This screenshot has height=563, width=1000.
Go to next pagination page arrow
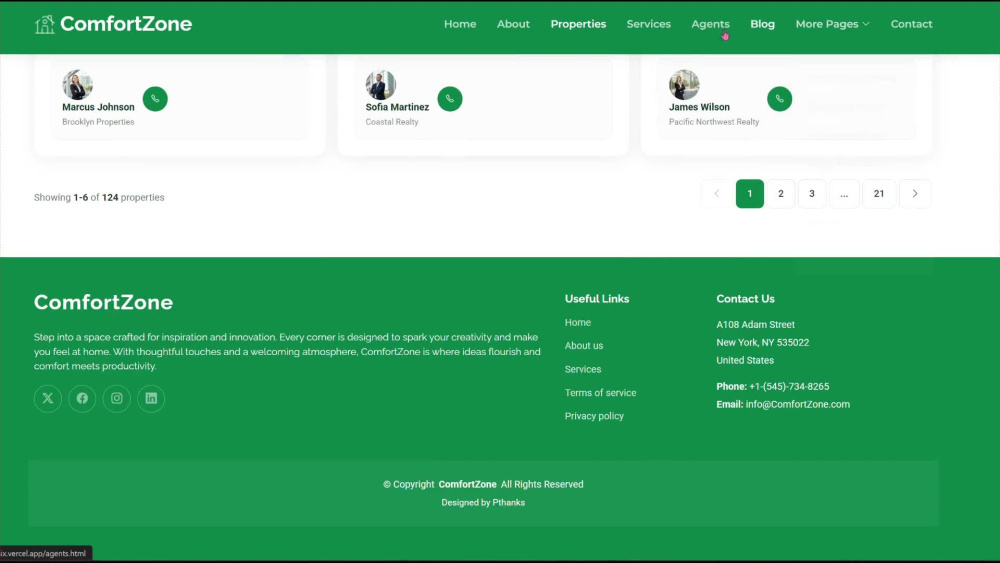[x=915, y=194]
